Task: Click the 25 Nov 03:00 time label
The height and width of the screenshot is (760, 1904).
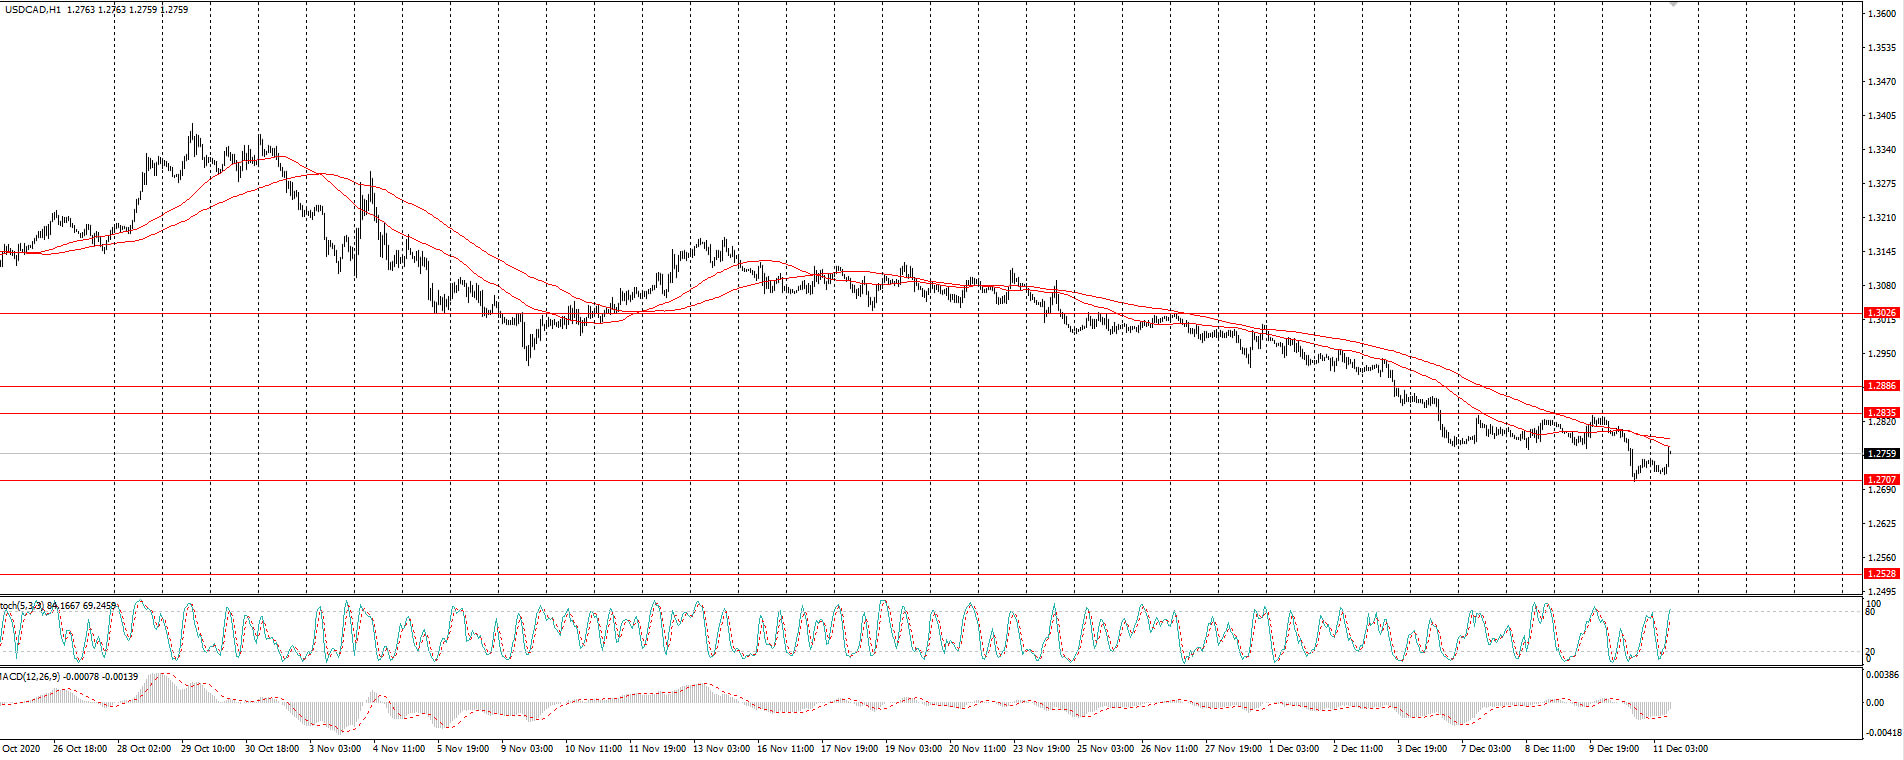Action: (x=1105, y=749)
